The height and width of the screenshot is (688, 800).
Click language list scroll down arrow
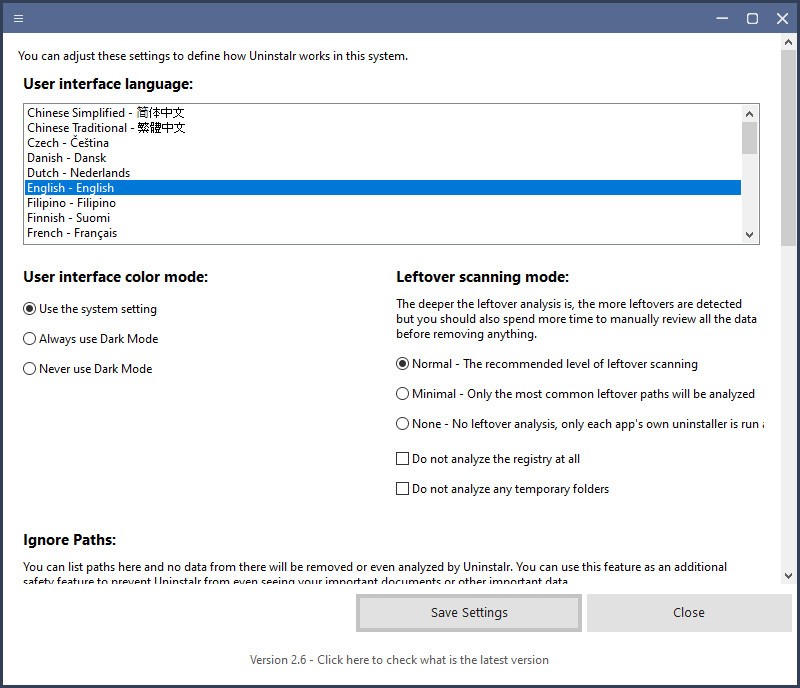pyautogui.click(x=749, y=235)
